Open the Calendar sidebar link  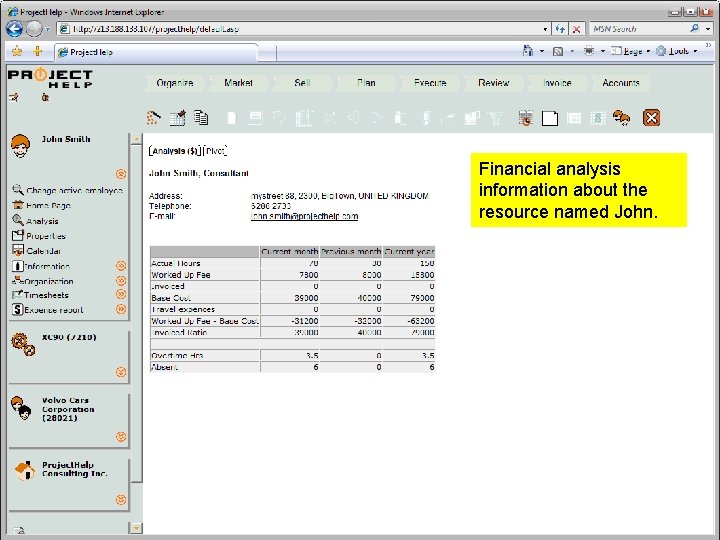[44, 251]
